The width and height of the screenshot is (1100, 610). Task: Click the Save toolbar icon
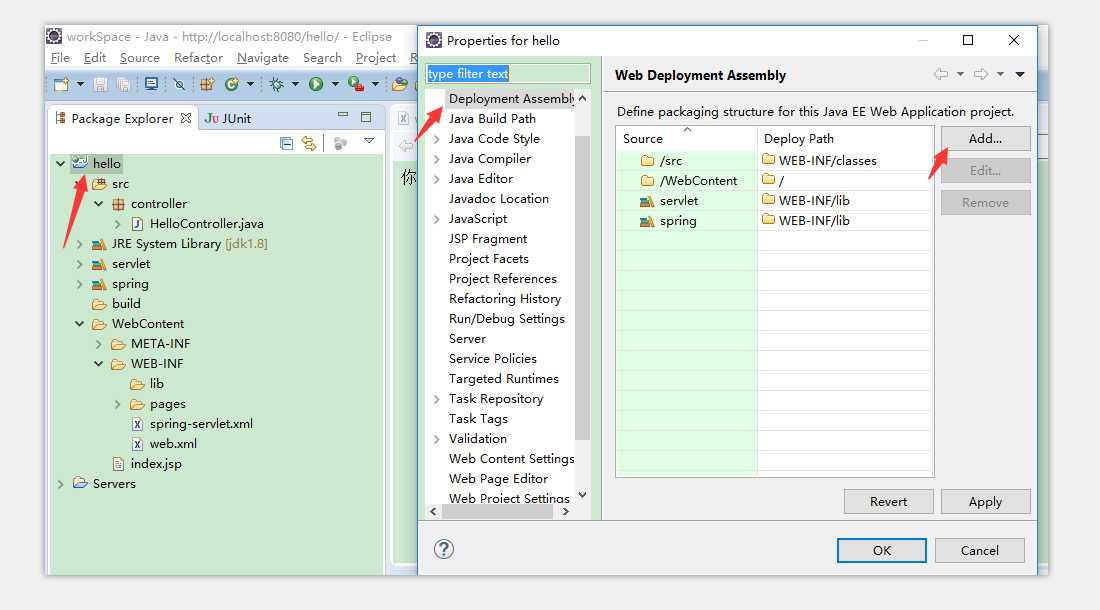[100, 85]
